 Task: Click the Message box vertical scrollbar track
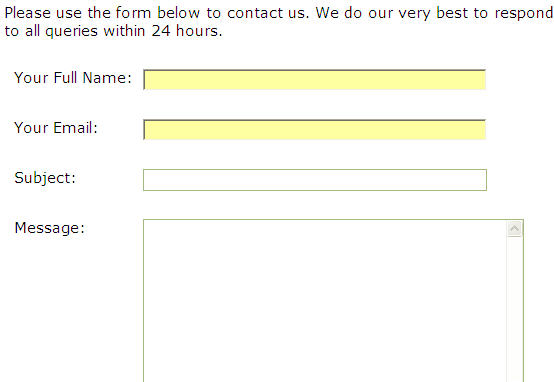point(514,309)
